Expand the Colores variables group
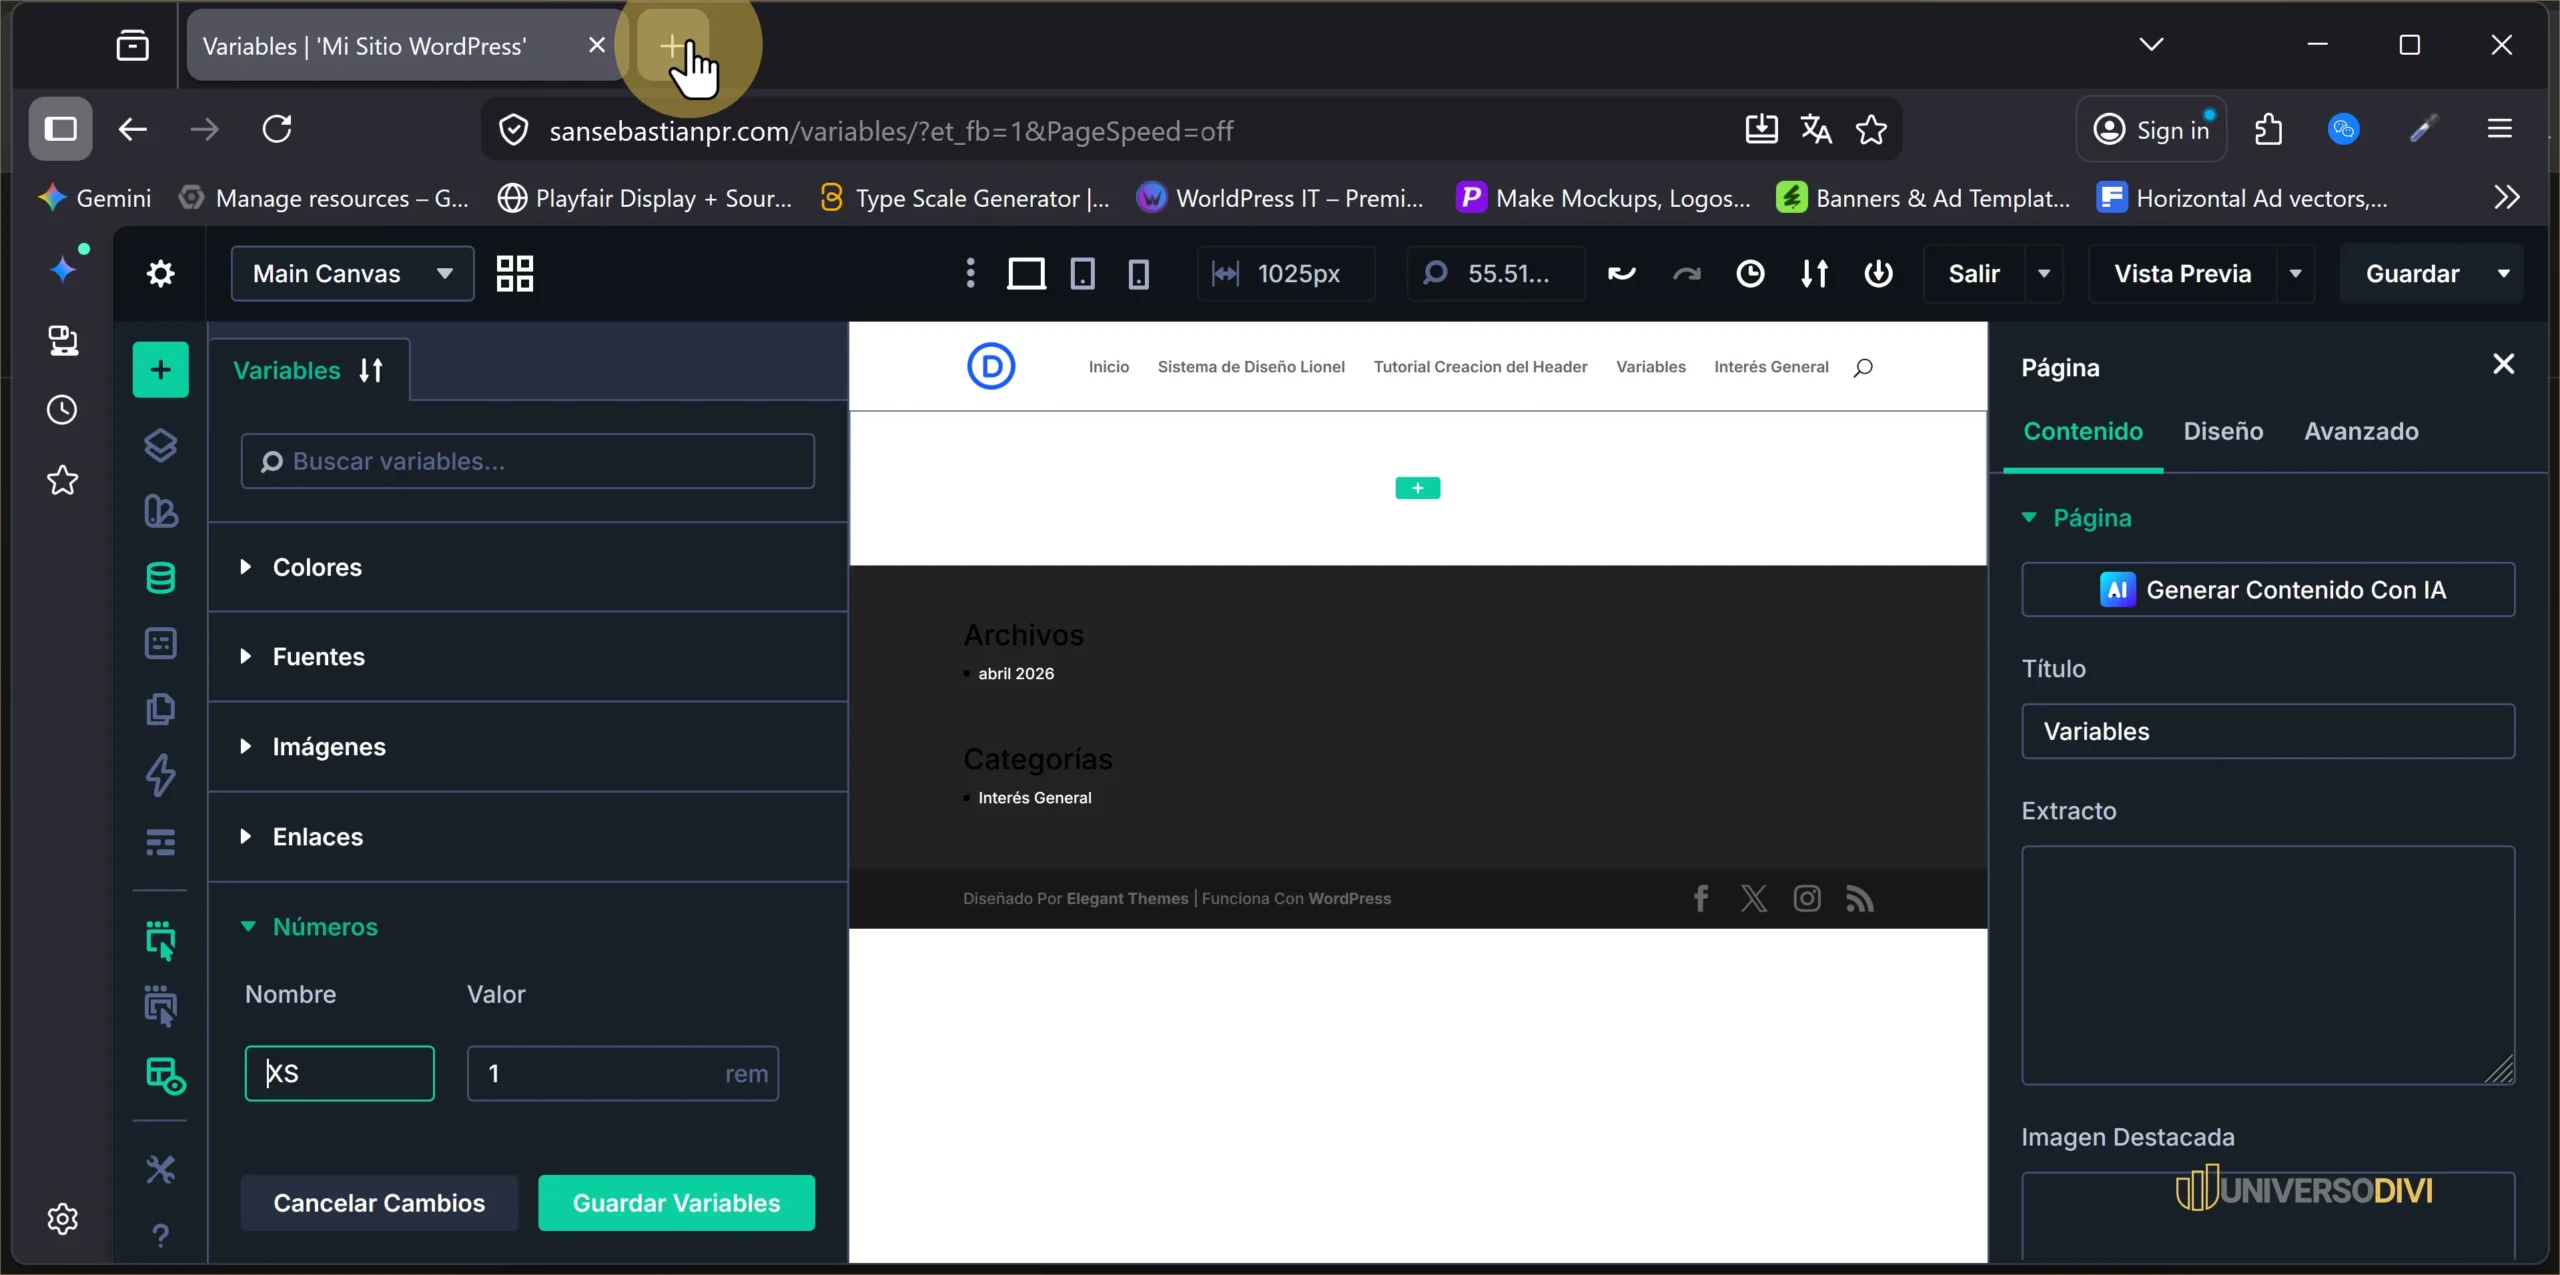This screenshot has height=1275, width=2560. point(528,567)
